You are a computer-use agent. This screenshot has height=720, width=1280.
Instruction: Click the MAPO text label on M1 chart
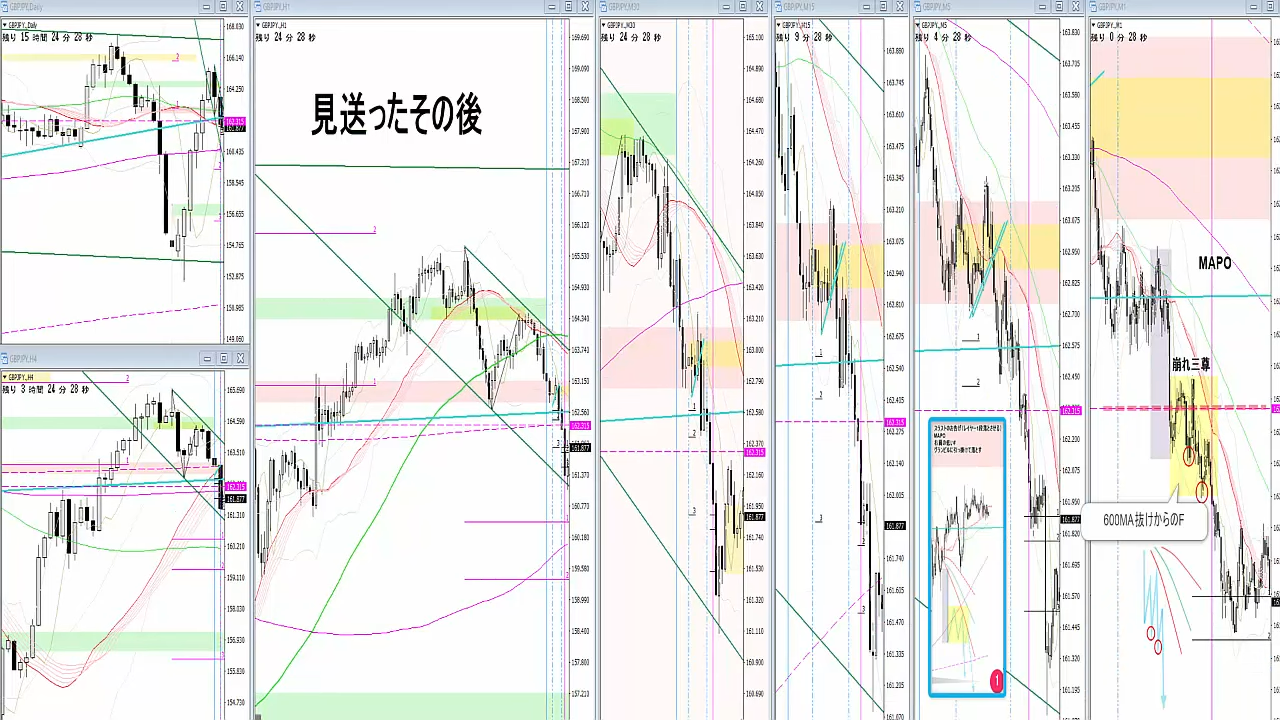tap(1214, 263)
